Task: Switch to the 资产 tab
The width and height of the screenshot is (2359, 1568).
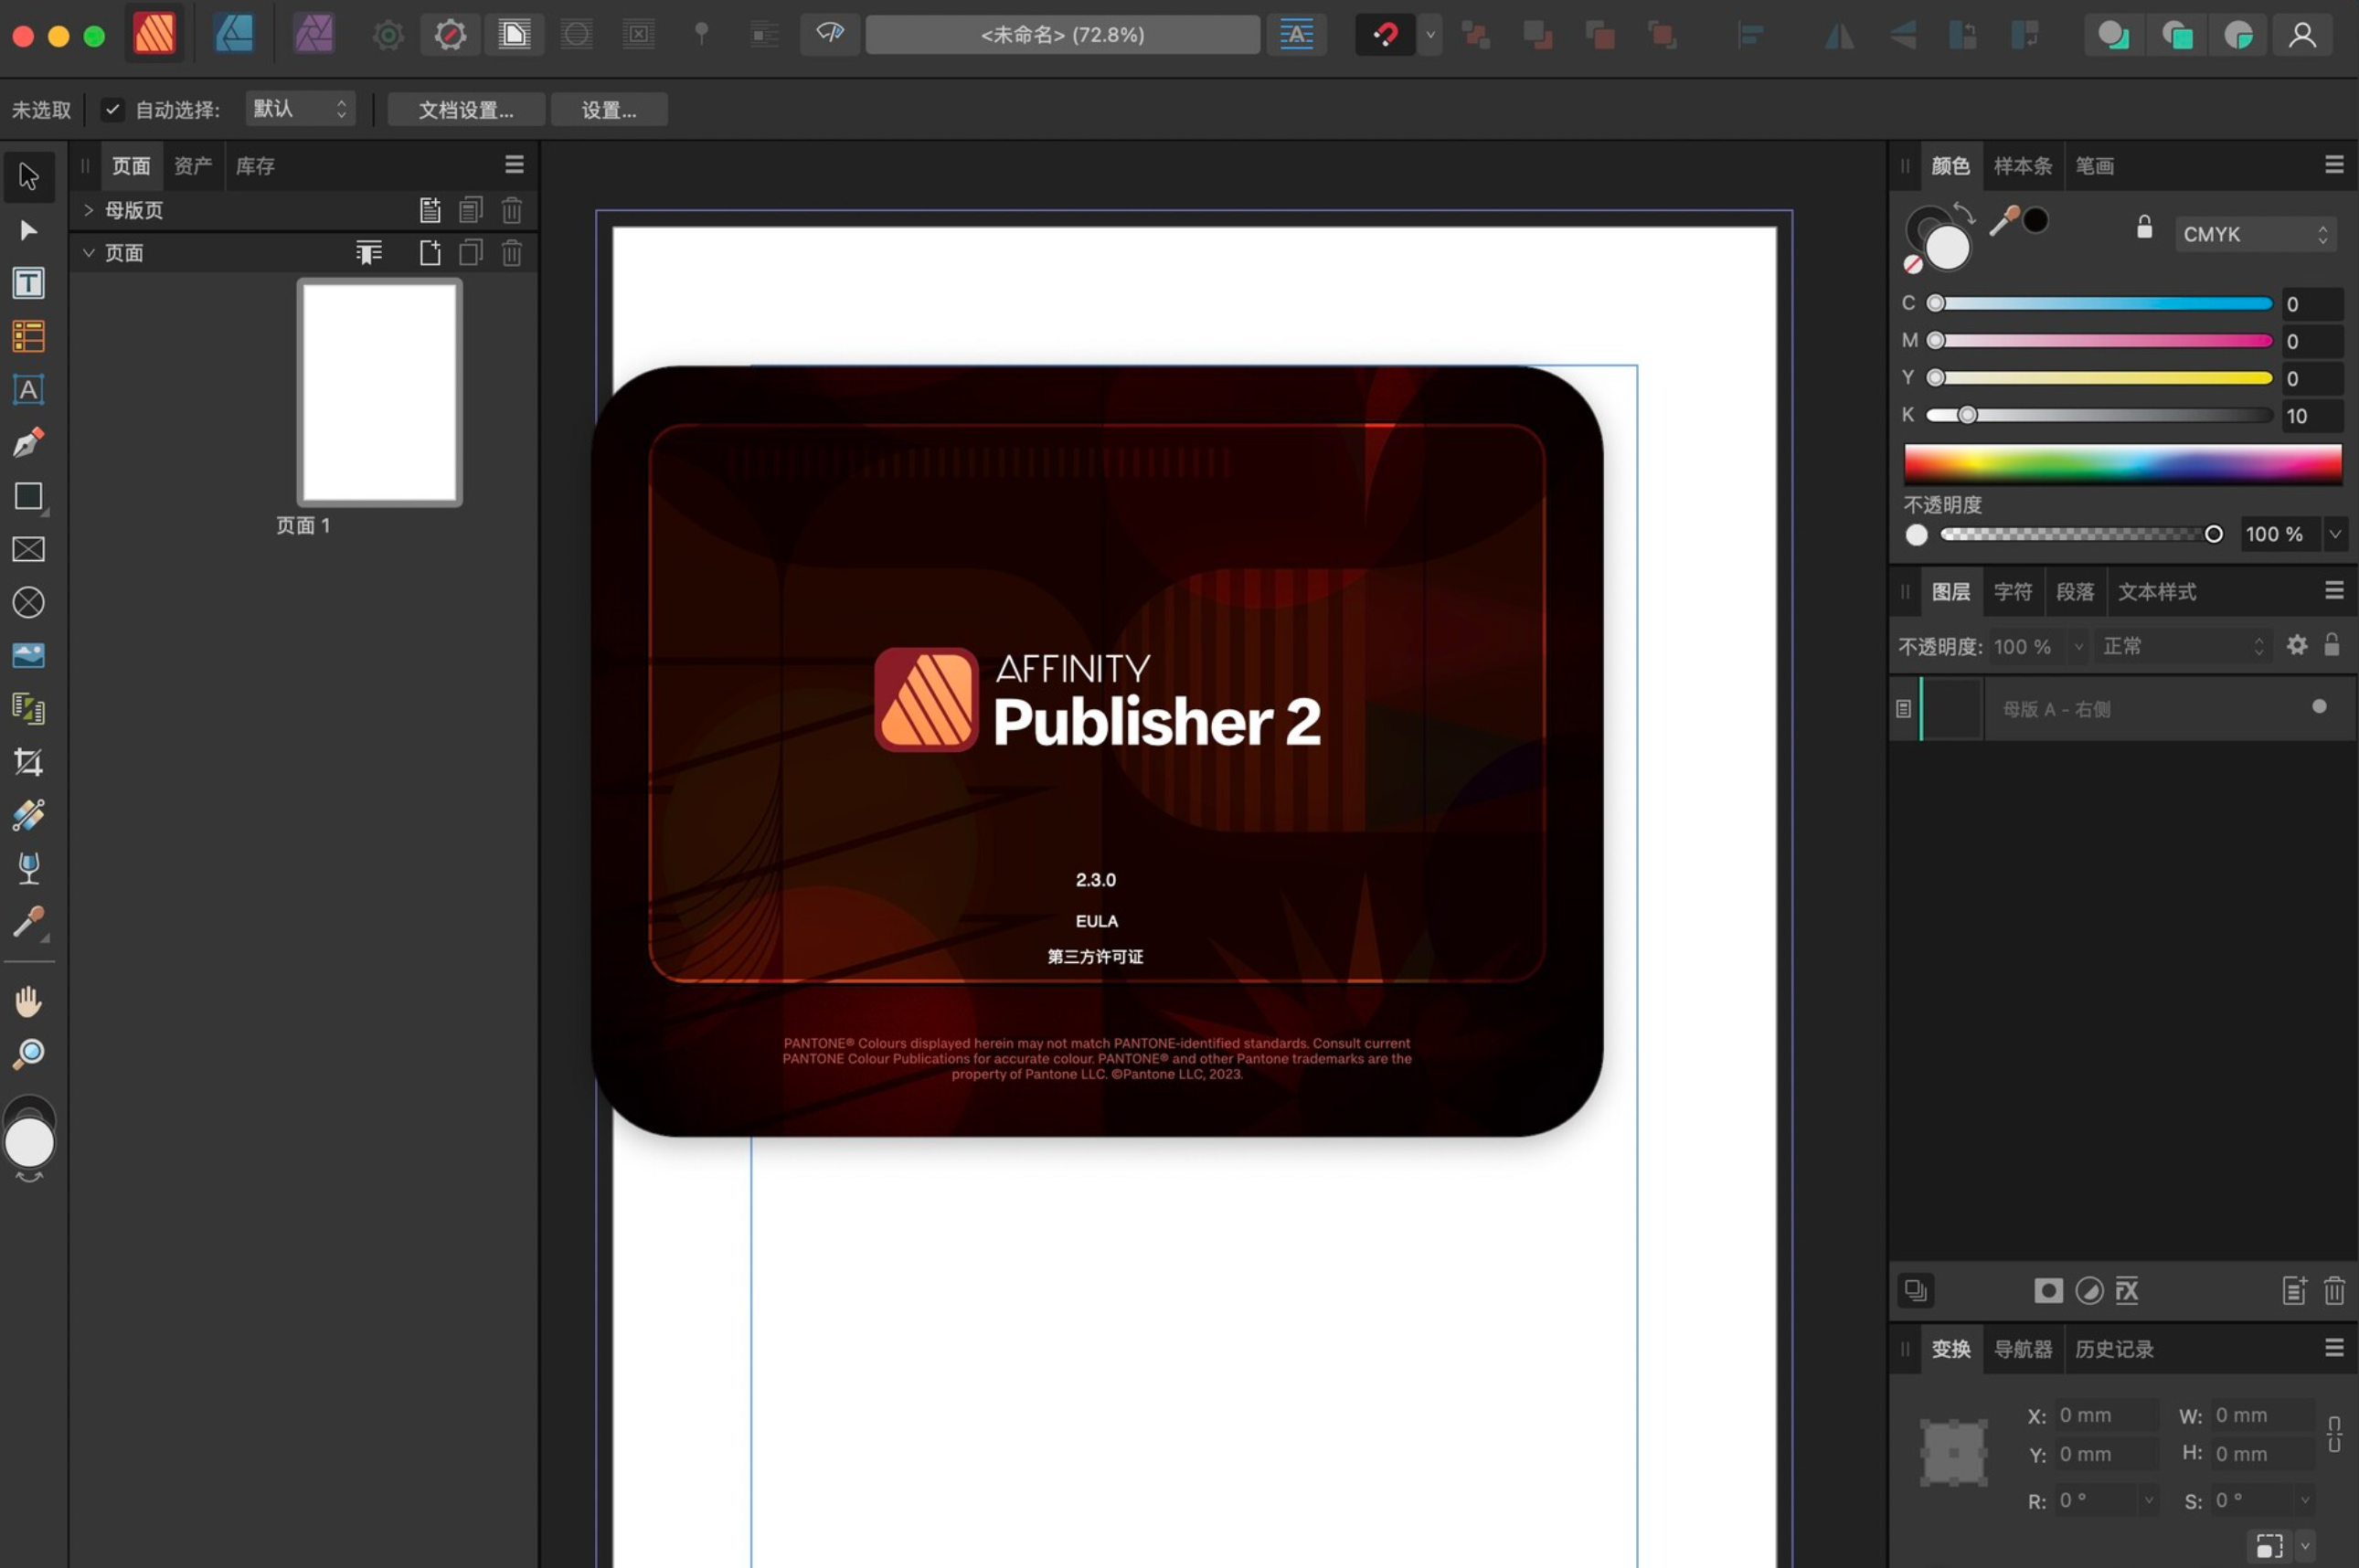Action: (192, 166)
